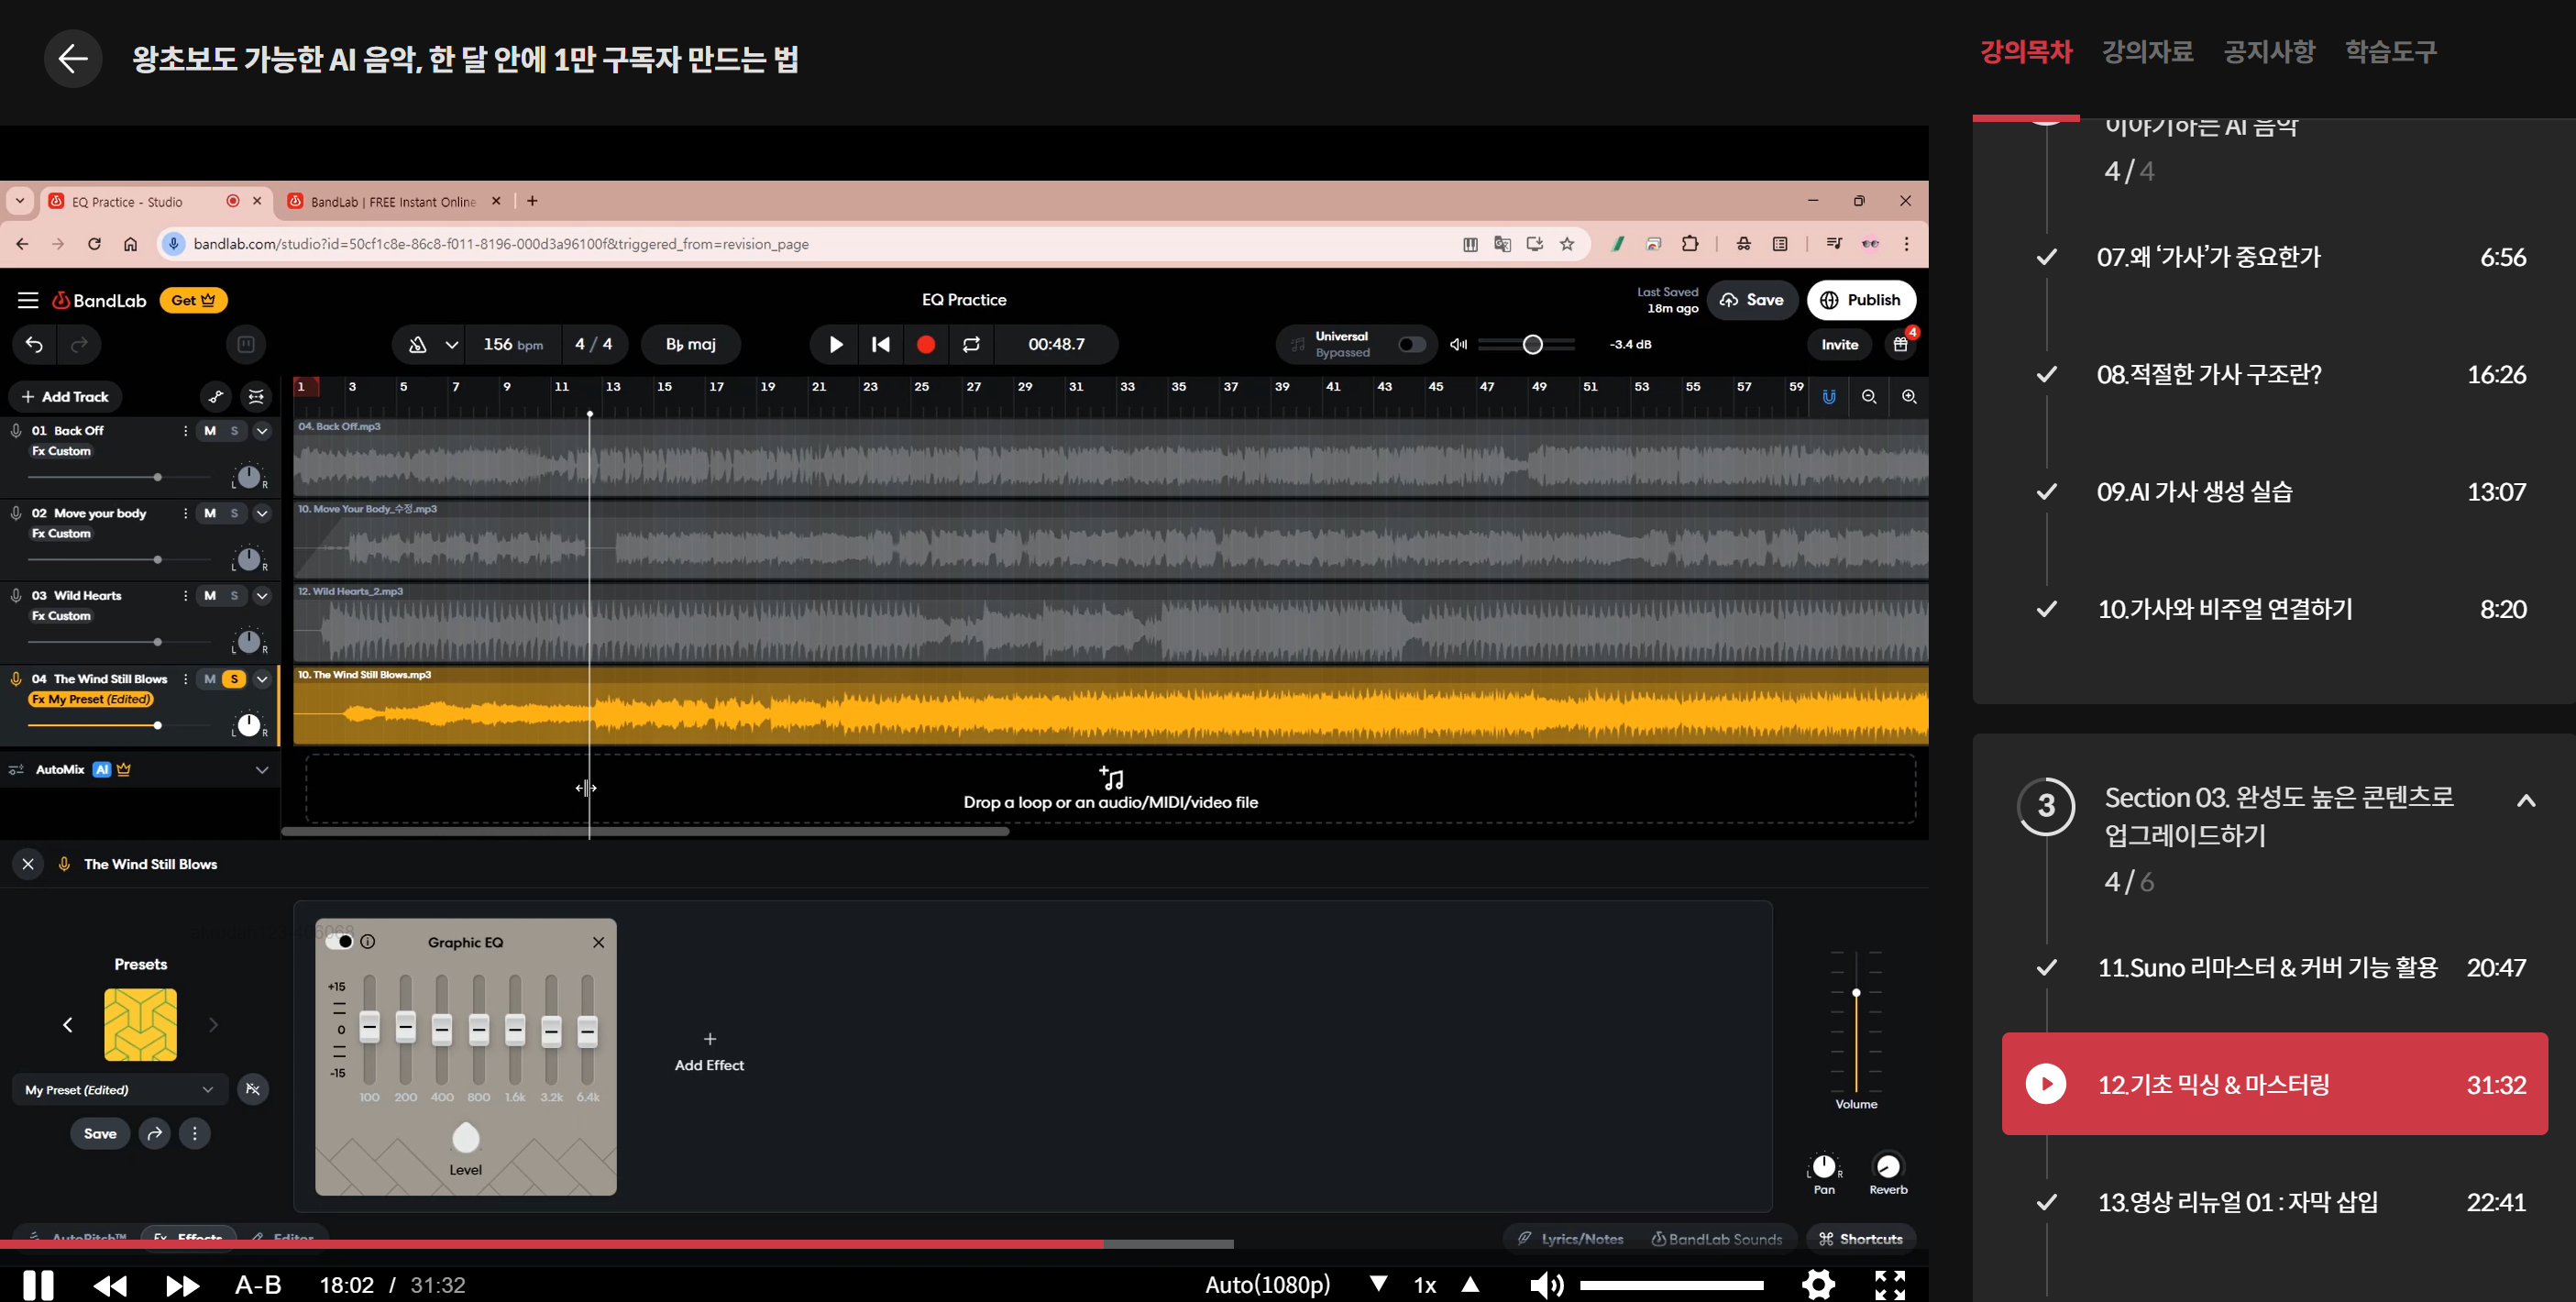Mute the Back Off track
This screenshot has height=1302, width=2576.
pyautogui.click(x=210, y=431)
